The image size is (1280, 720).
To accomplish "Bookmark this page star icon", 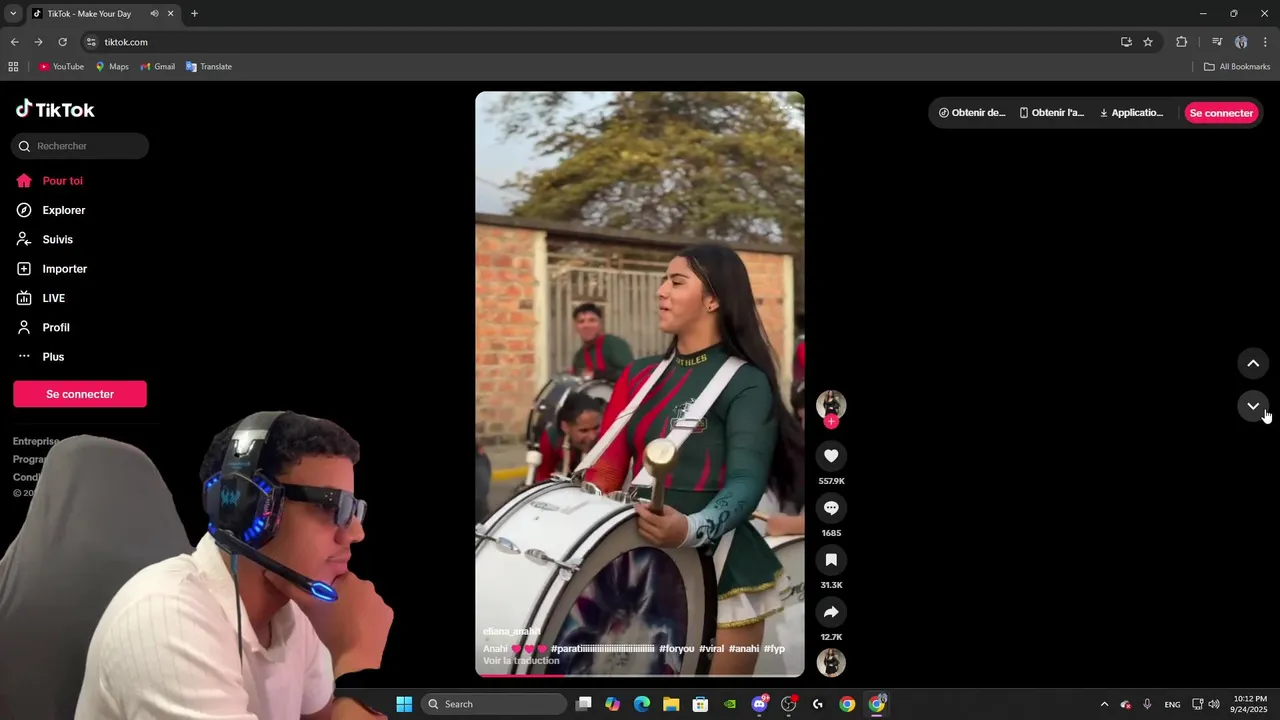I will tap(1148, 42).
